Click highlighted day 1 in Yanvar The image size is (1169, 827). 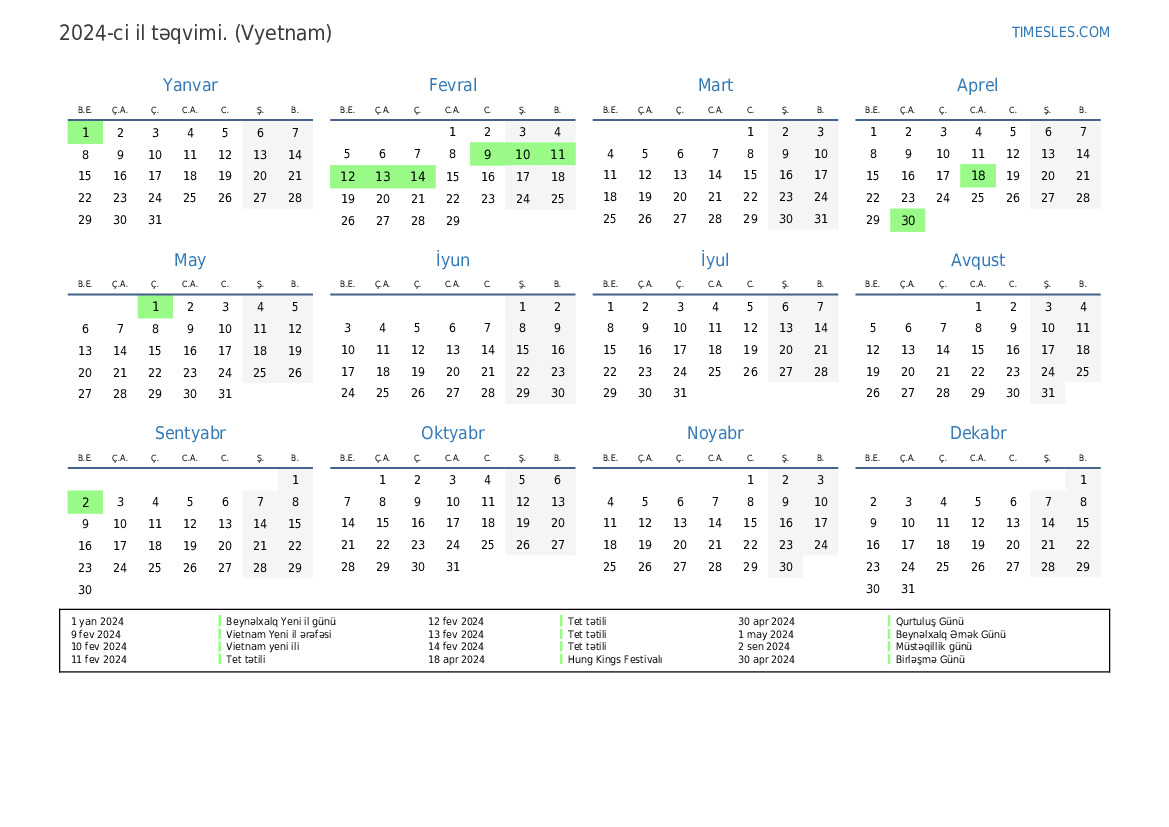pos(85,133)
